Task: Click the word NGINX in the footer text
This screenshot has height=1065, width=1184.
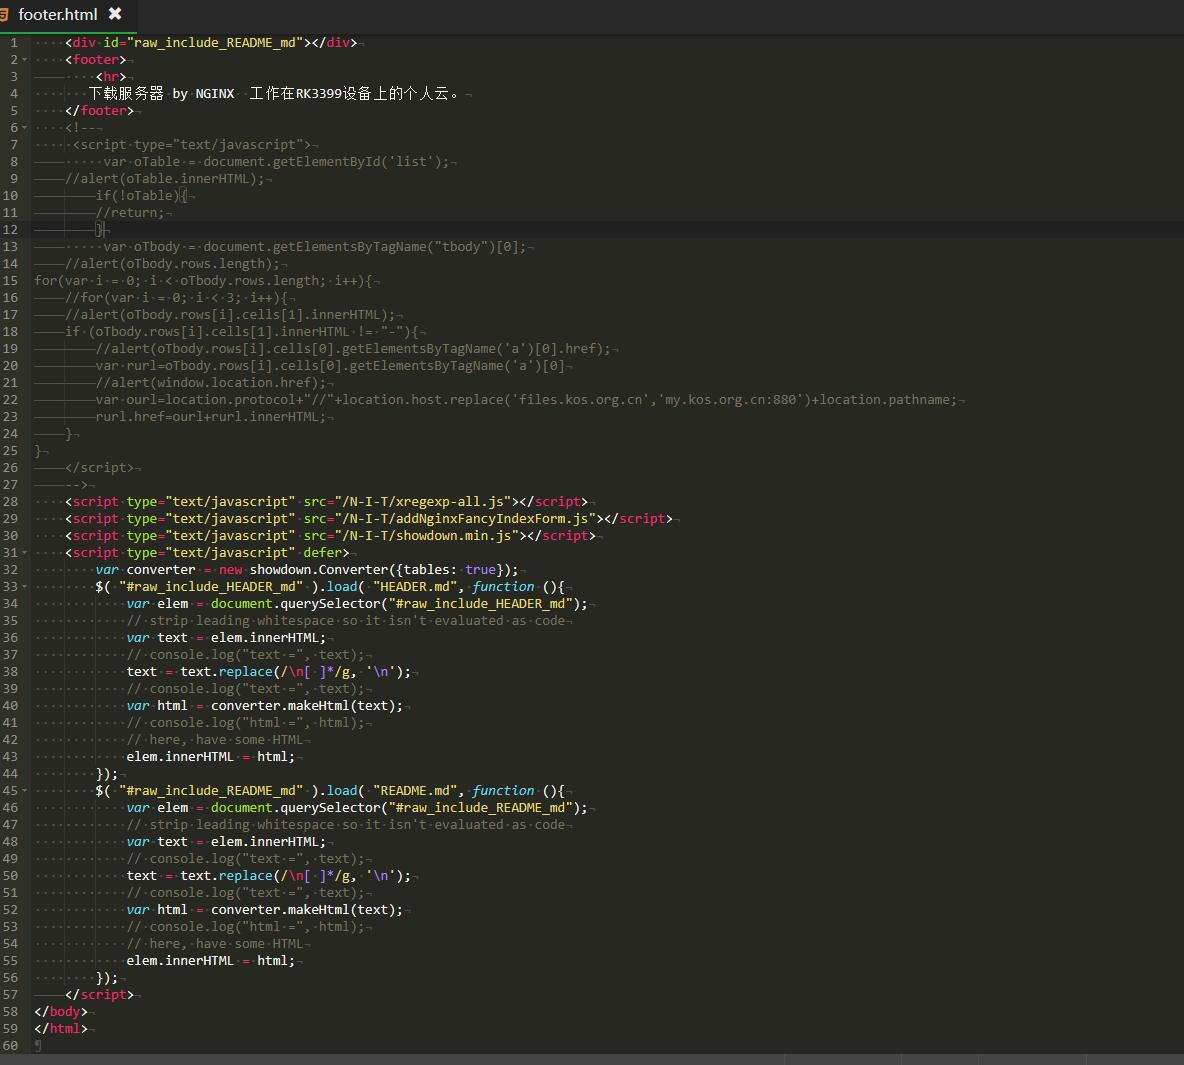Action: [215, 94]
